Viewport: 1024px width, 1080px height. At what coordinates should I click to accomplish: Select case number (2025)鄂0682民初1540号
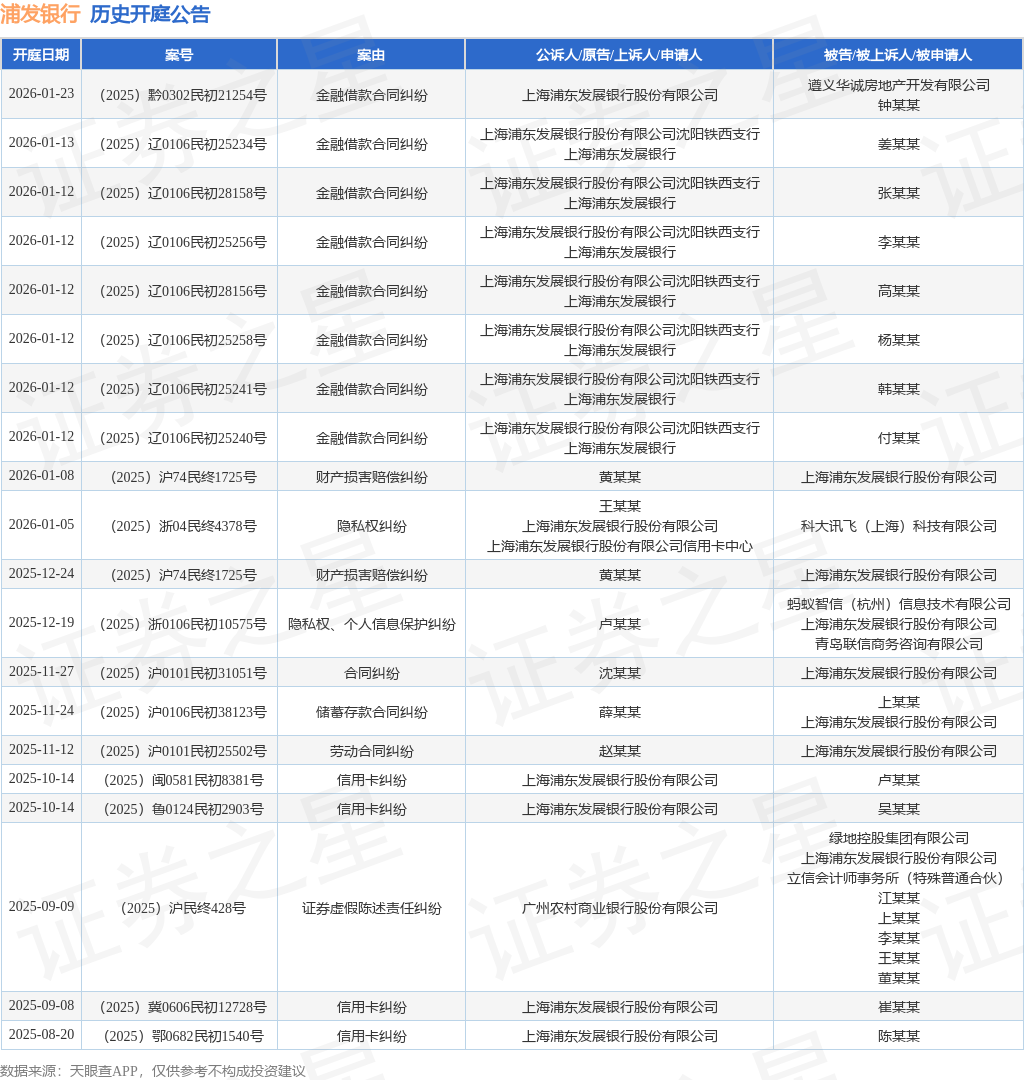(x=183, y=1035)
